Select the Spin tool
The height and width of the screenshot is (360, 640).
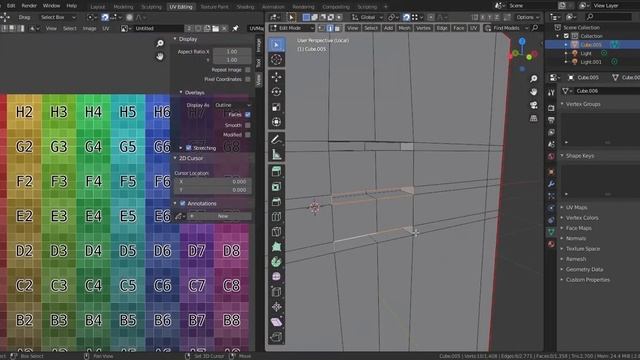click(276, 262)
